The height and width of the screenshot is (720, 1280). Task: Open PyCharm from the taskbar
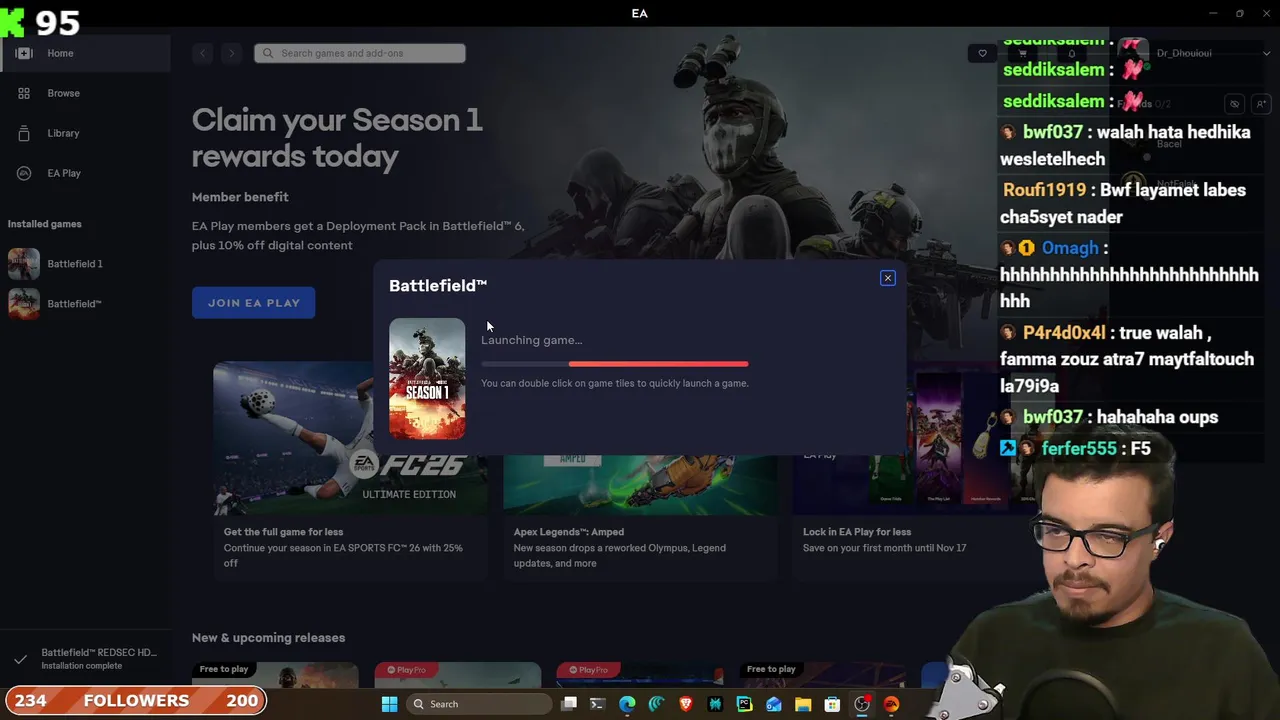(744, 704)
